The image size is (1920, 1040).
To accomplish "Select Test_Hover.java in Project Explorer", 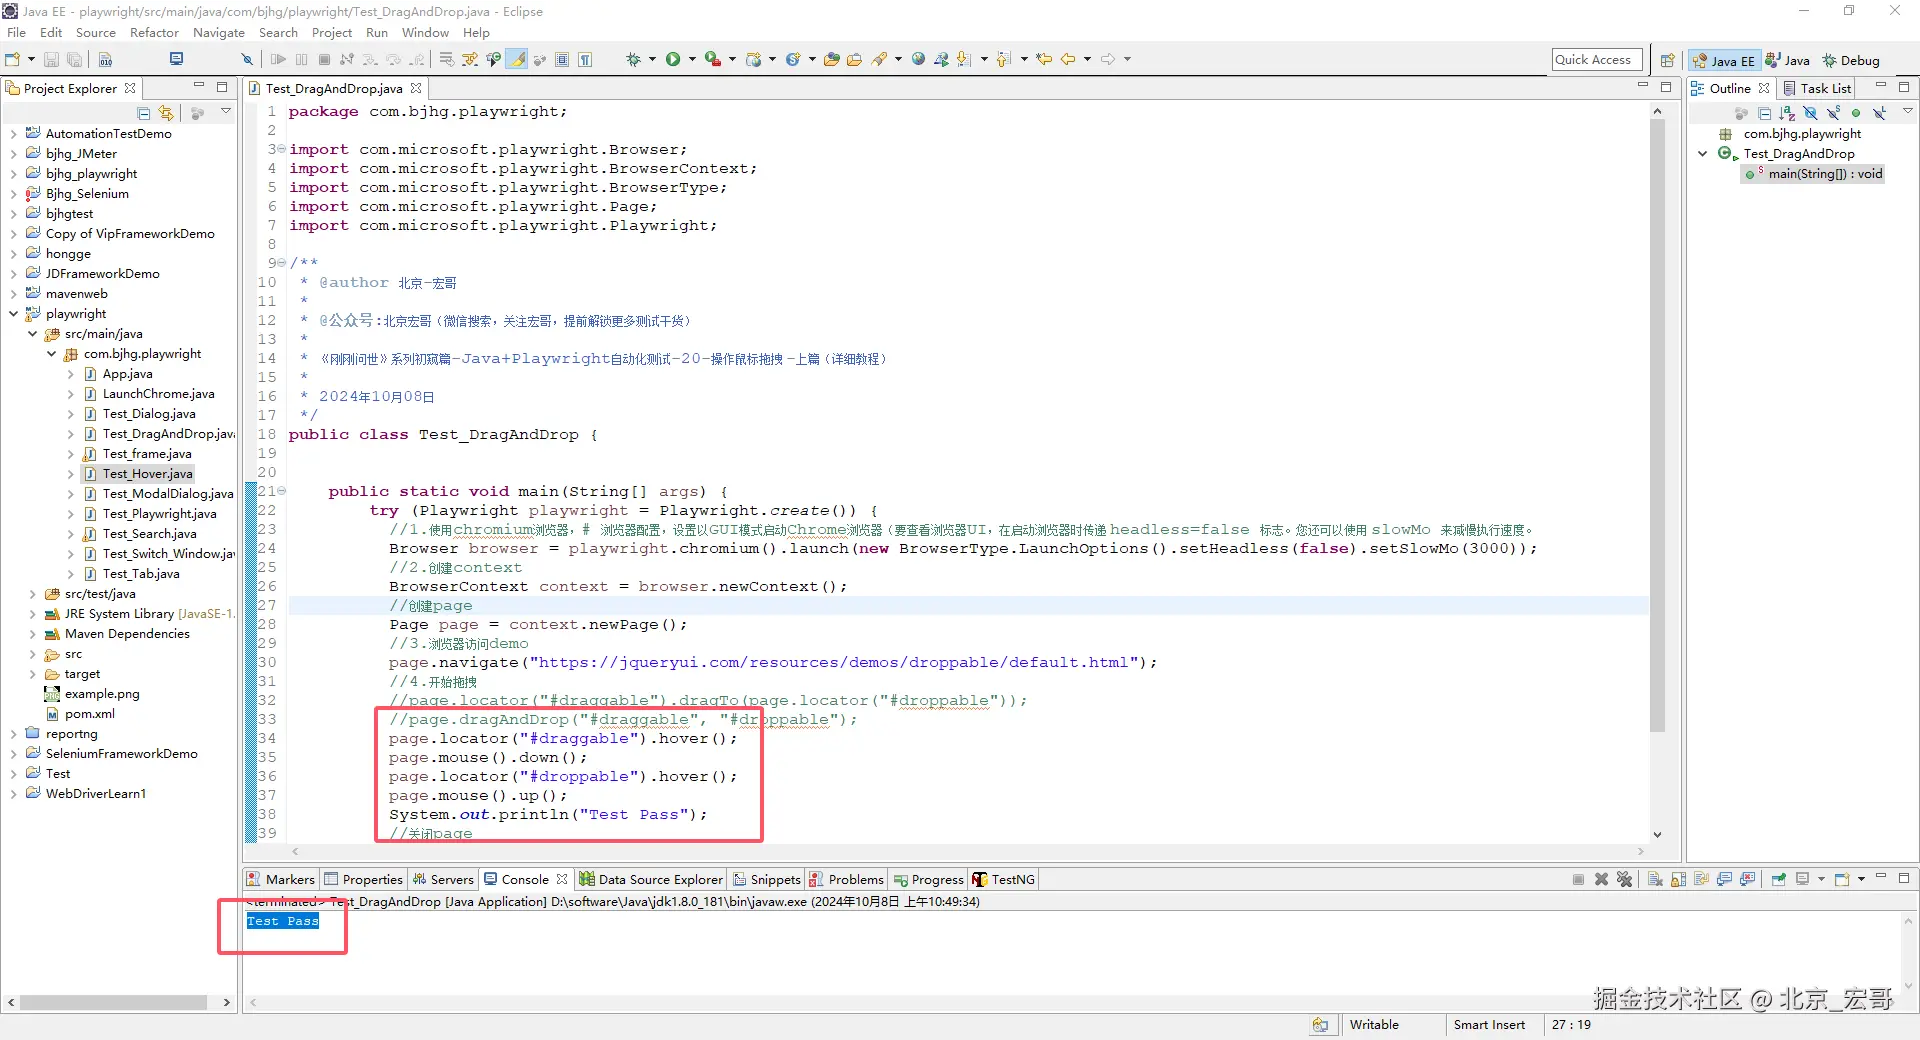I will click(147, 474).
